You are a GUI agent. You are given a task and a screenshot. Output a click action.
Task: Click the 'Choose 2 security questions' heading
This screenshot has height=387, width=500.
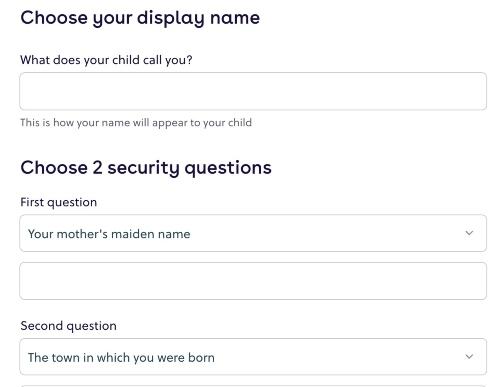click(146, 168)
